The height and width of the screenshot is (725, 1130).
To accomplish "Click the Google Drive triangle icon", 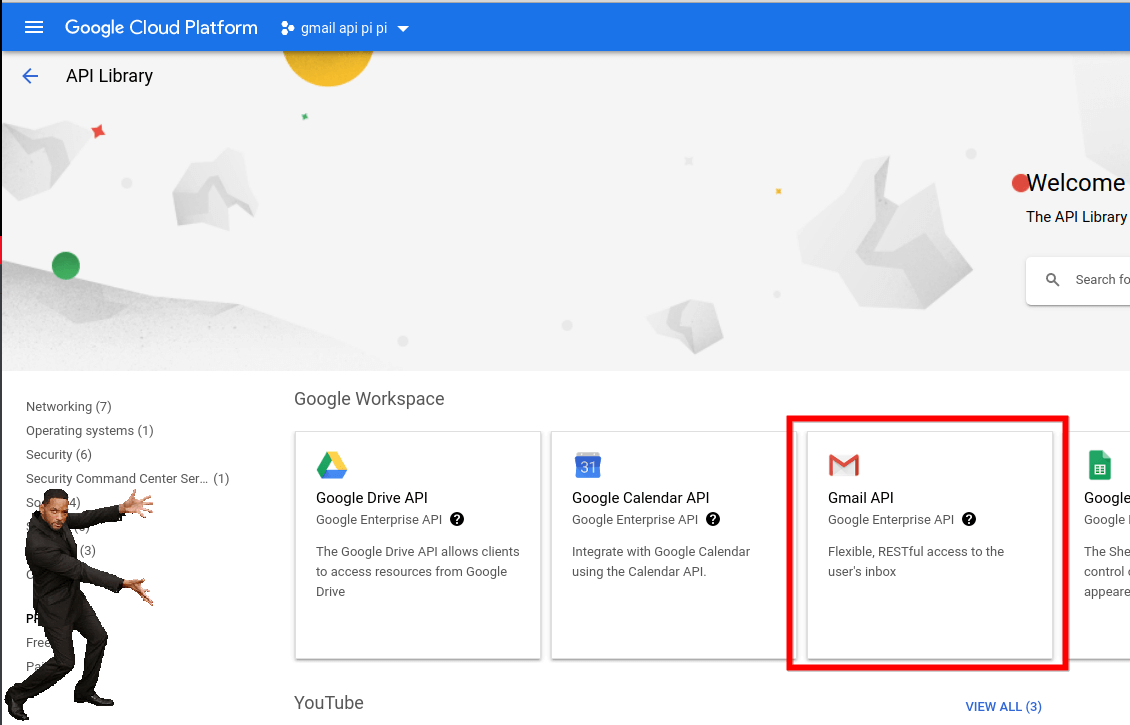I will 332,466.
